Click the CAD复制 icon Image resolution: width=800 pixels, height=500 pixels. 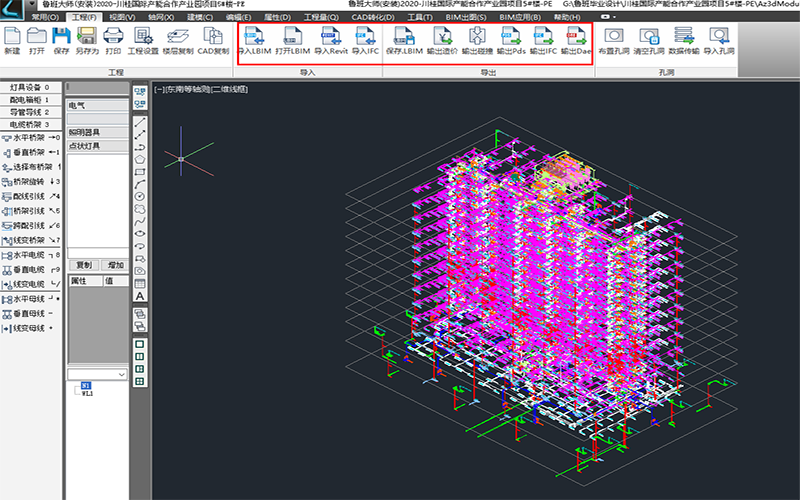coord(213,41)
